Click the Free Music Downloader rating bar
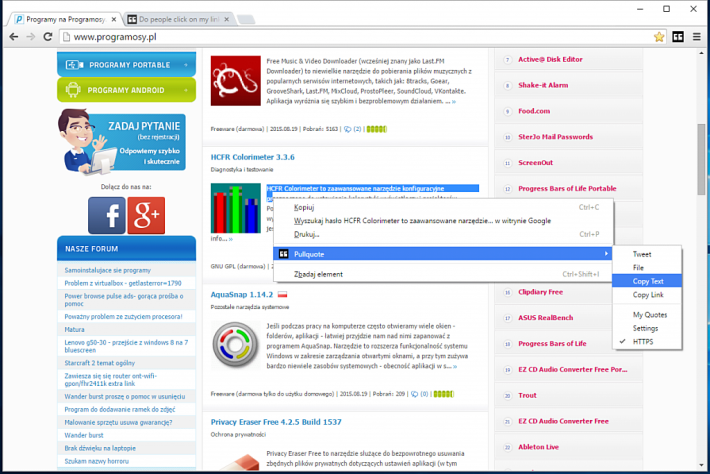The height and width of the screenshot is (474, 710). coord(376,129)
